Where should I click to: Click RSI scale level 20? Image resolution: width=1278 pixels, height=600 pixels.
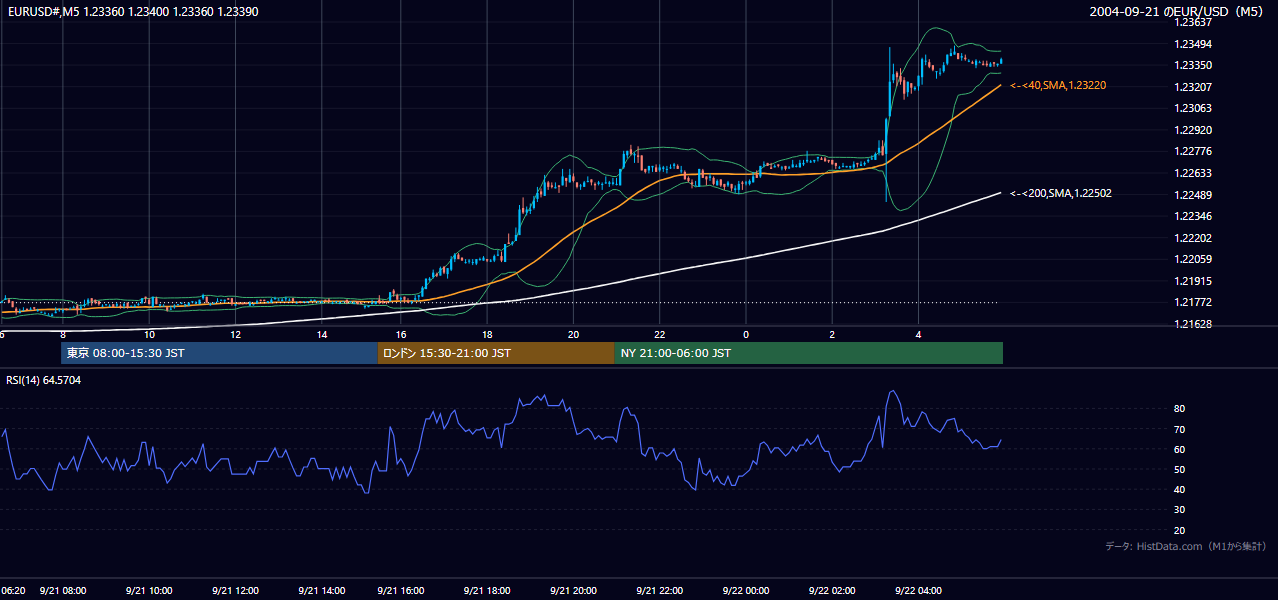1180,530
